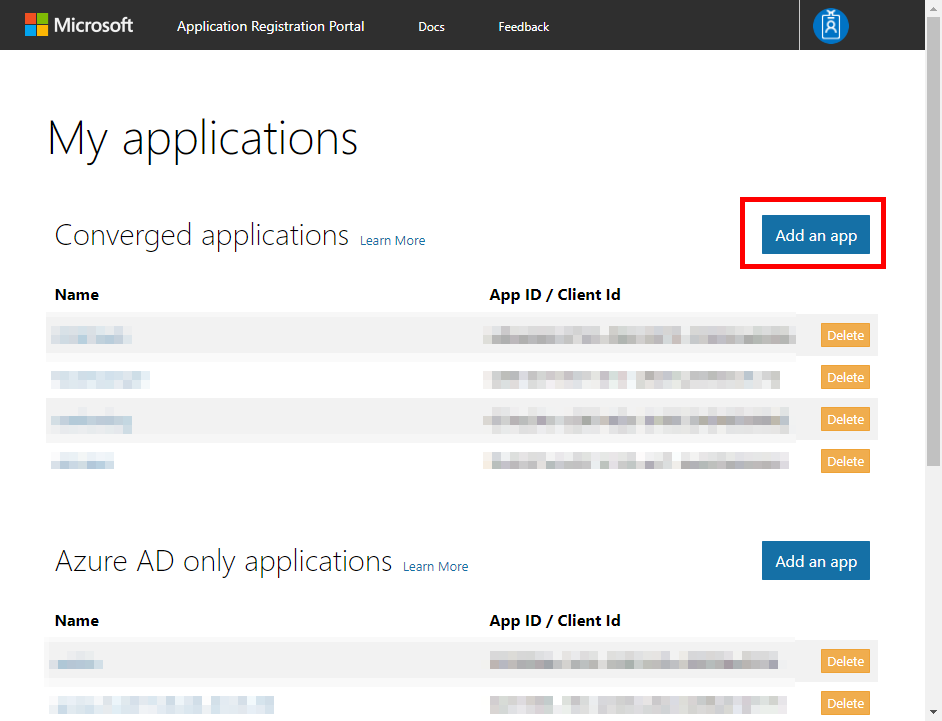Open the first converged application name link

tap(91, 335)
